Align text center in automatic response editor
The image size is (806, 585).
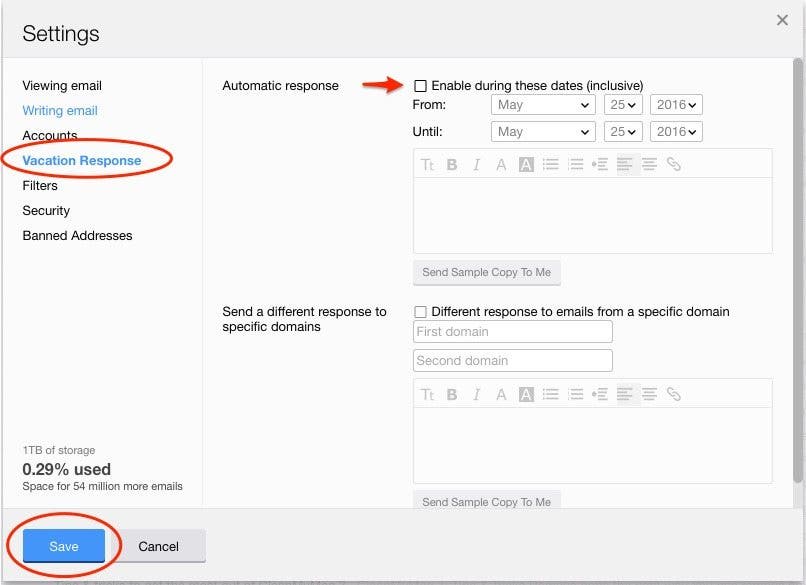(x=649, y=164)
